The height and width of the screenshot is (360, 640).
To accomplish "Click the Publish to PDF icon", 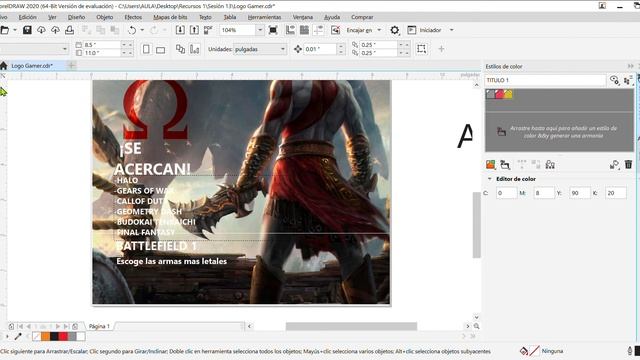I will (208, 30).
